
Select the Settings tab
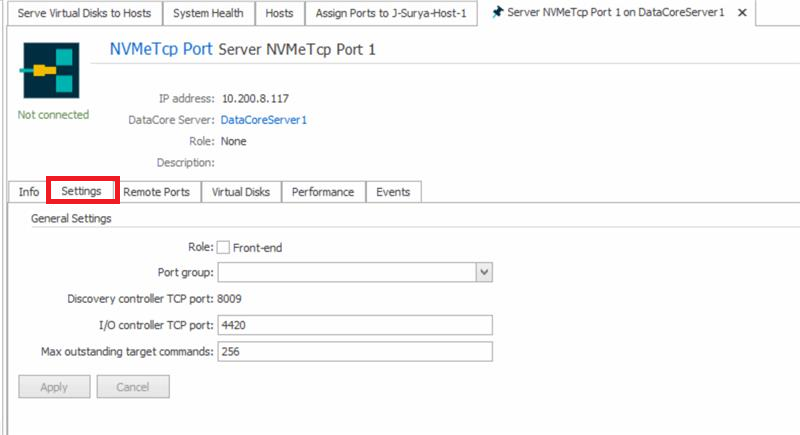[82, 191]
